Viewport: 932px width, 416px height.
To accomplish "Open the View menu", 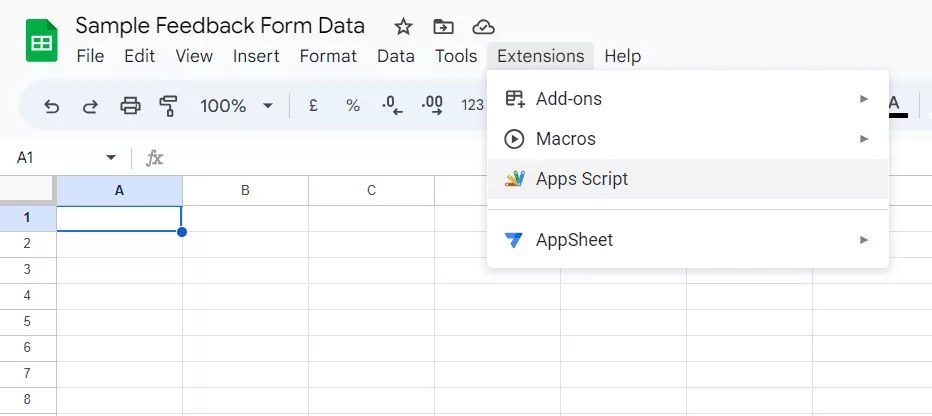I will point(194,56).
